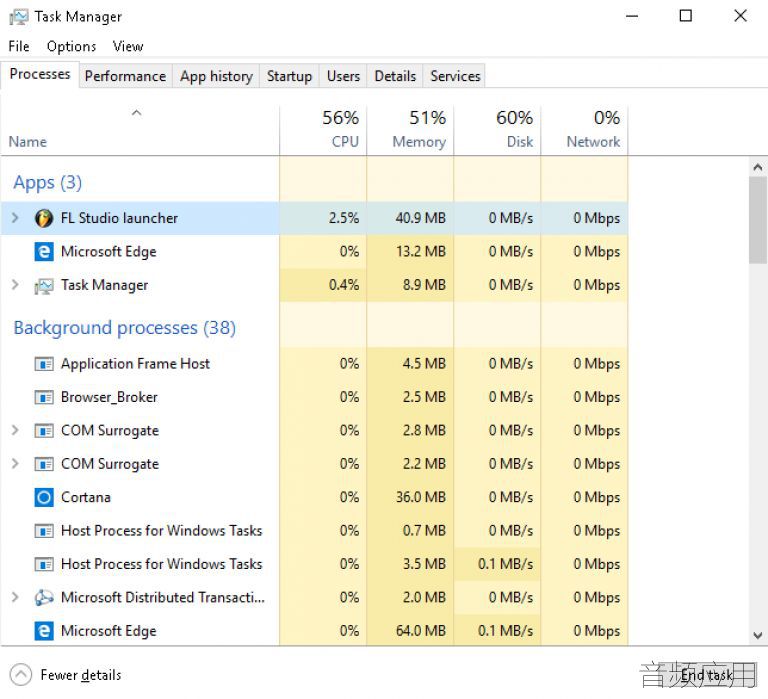Click the Task Manager title bar icon
768x699 pixels.
19,17
